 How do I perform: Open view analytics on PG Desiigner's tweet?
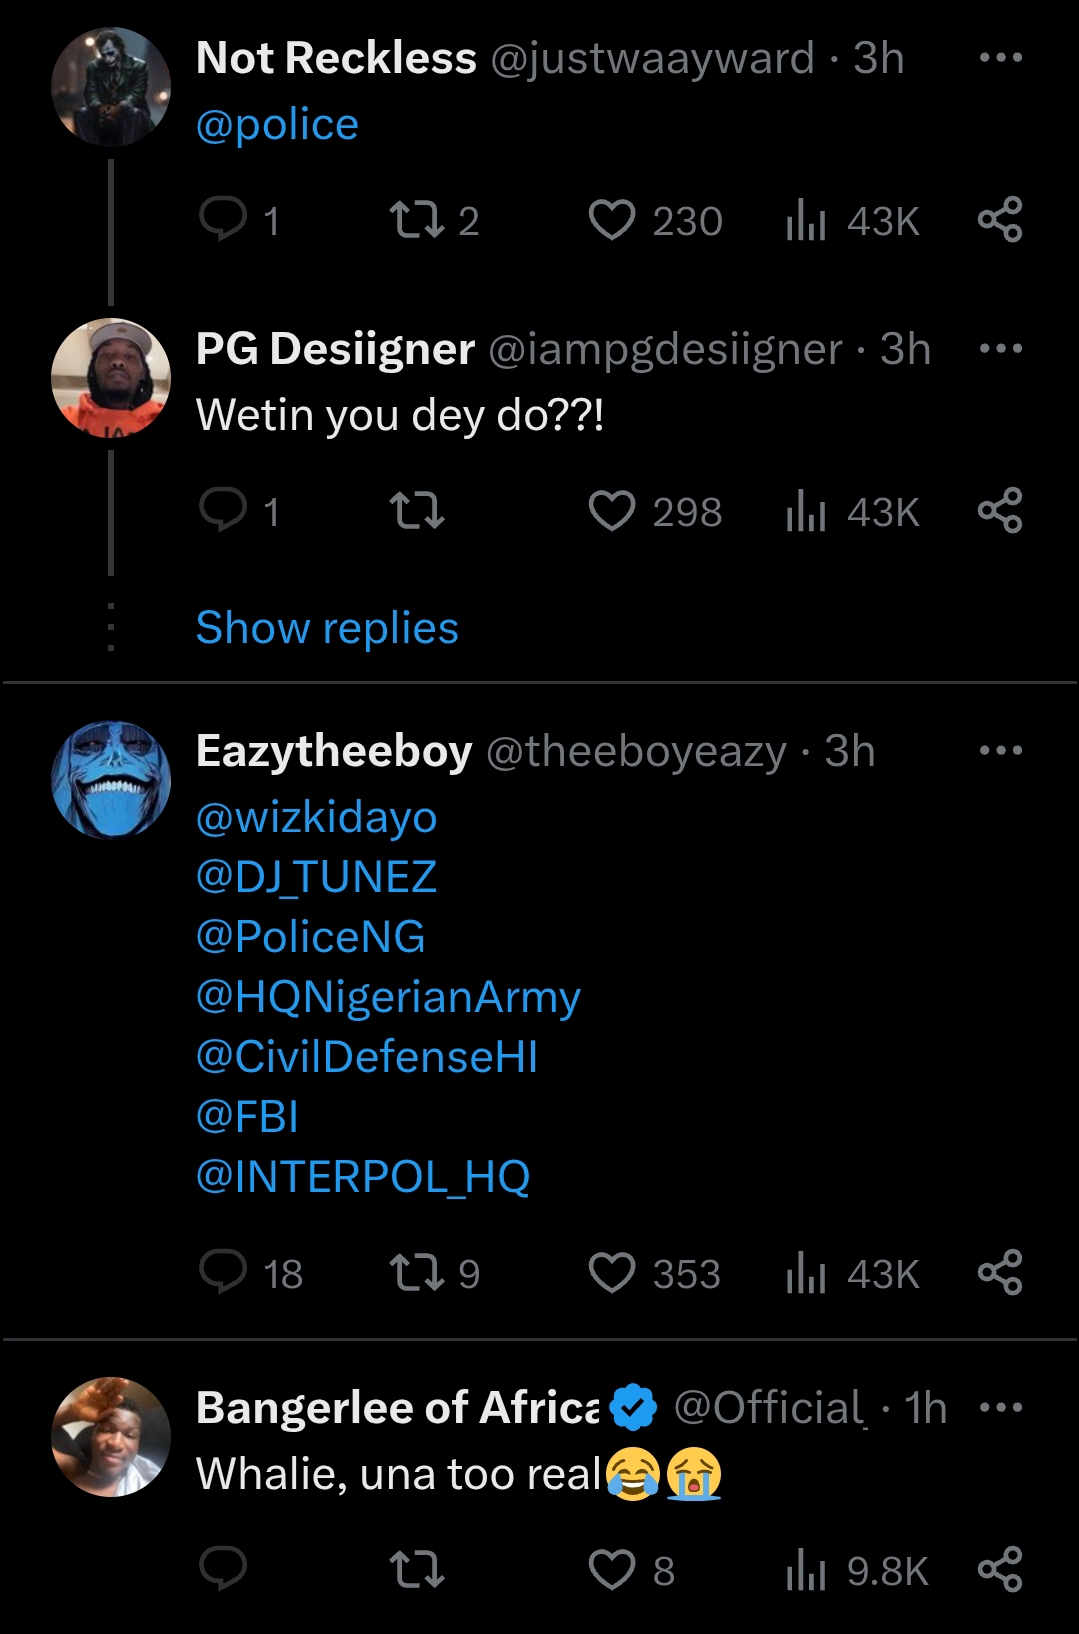click(x=806, y=511)
